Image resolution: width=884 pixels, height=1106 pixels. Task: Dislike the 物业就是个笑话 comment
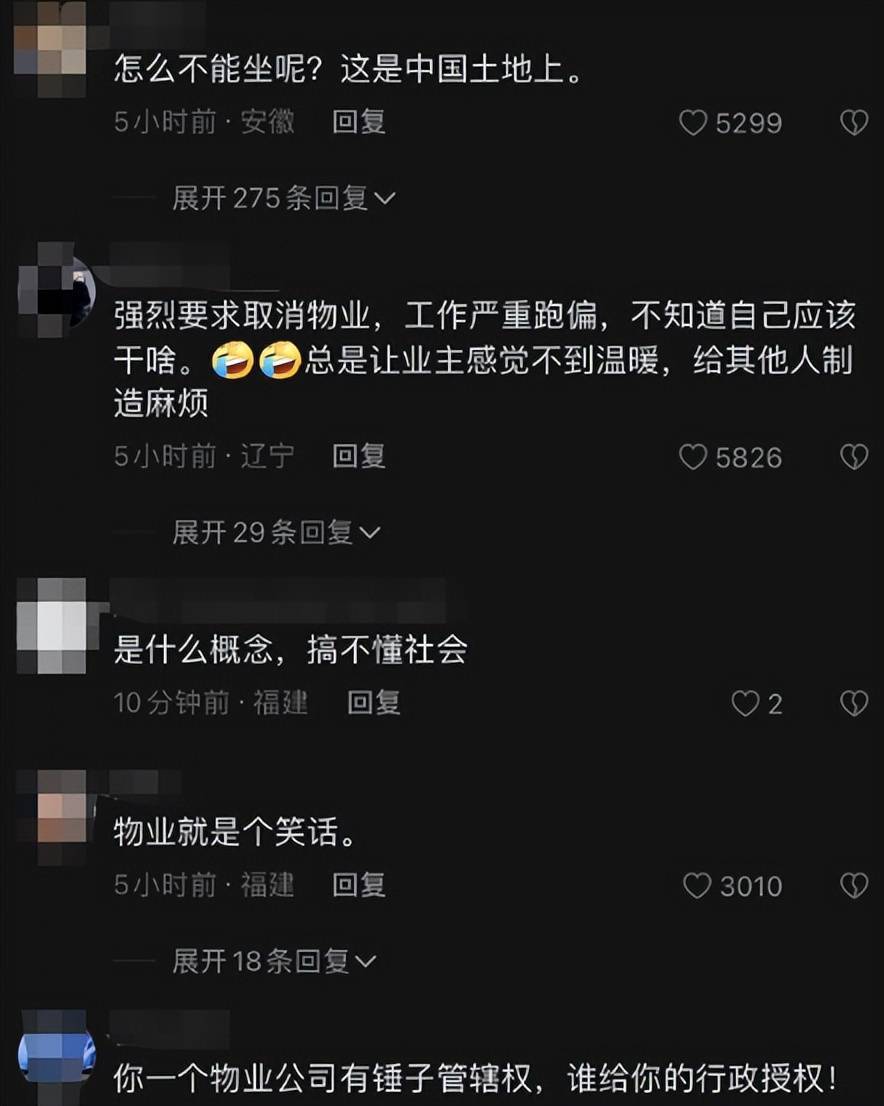click(x=854, y=885)
